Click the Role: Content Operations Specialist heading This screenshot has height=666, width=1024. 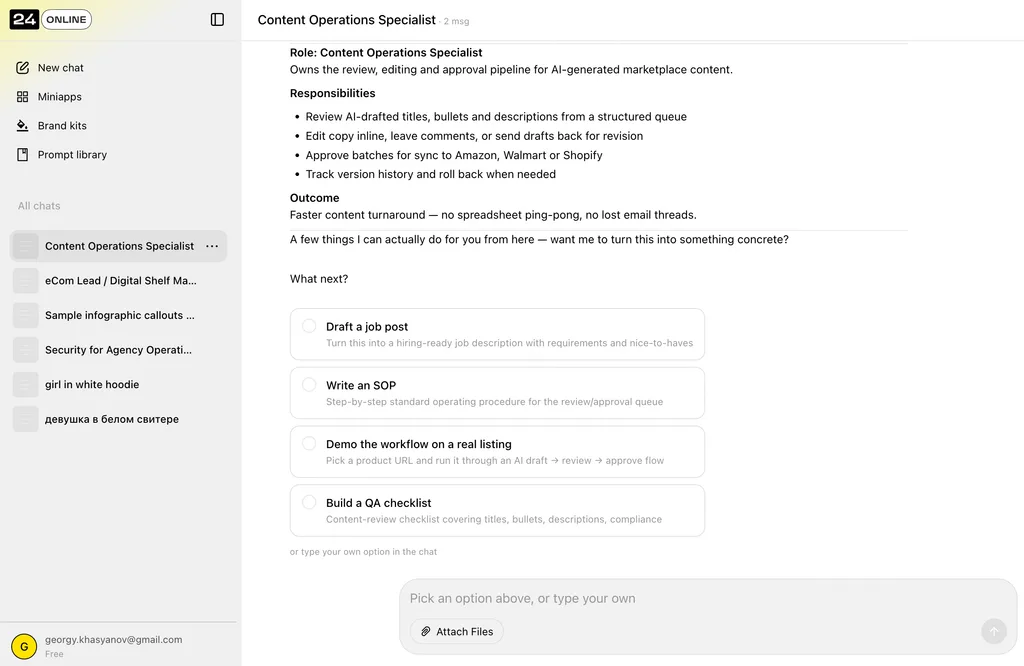(386, 53)
